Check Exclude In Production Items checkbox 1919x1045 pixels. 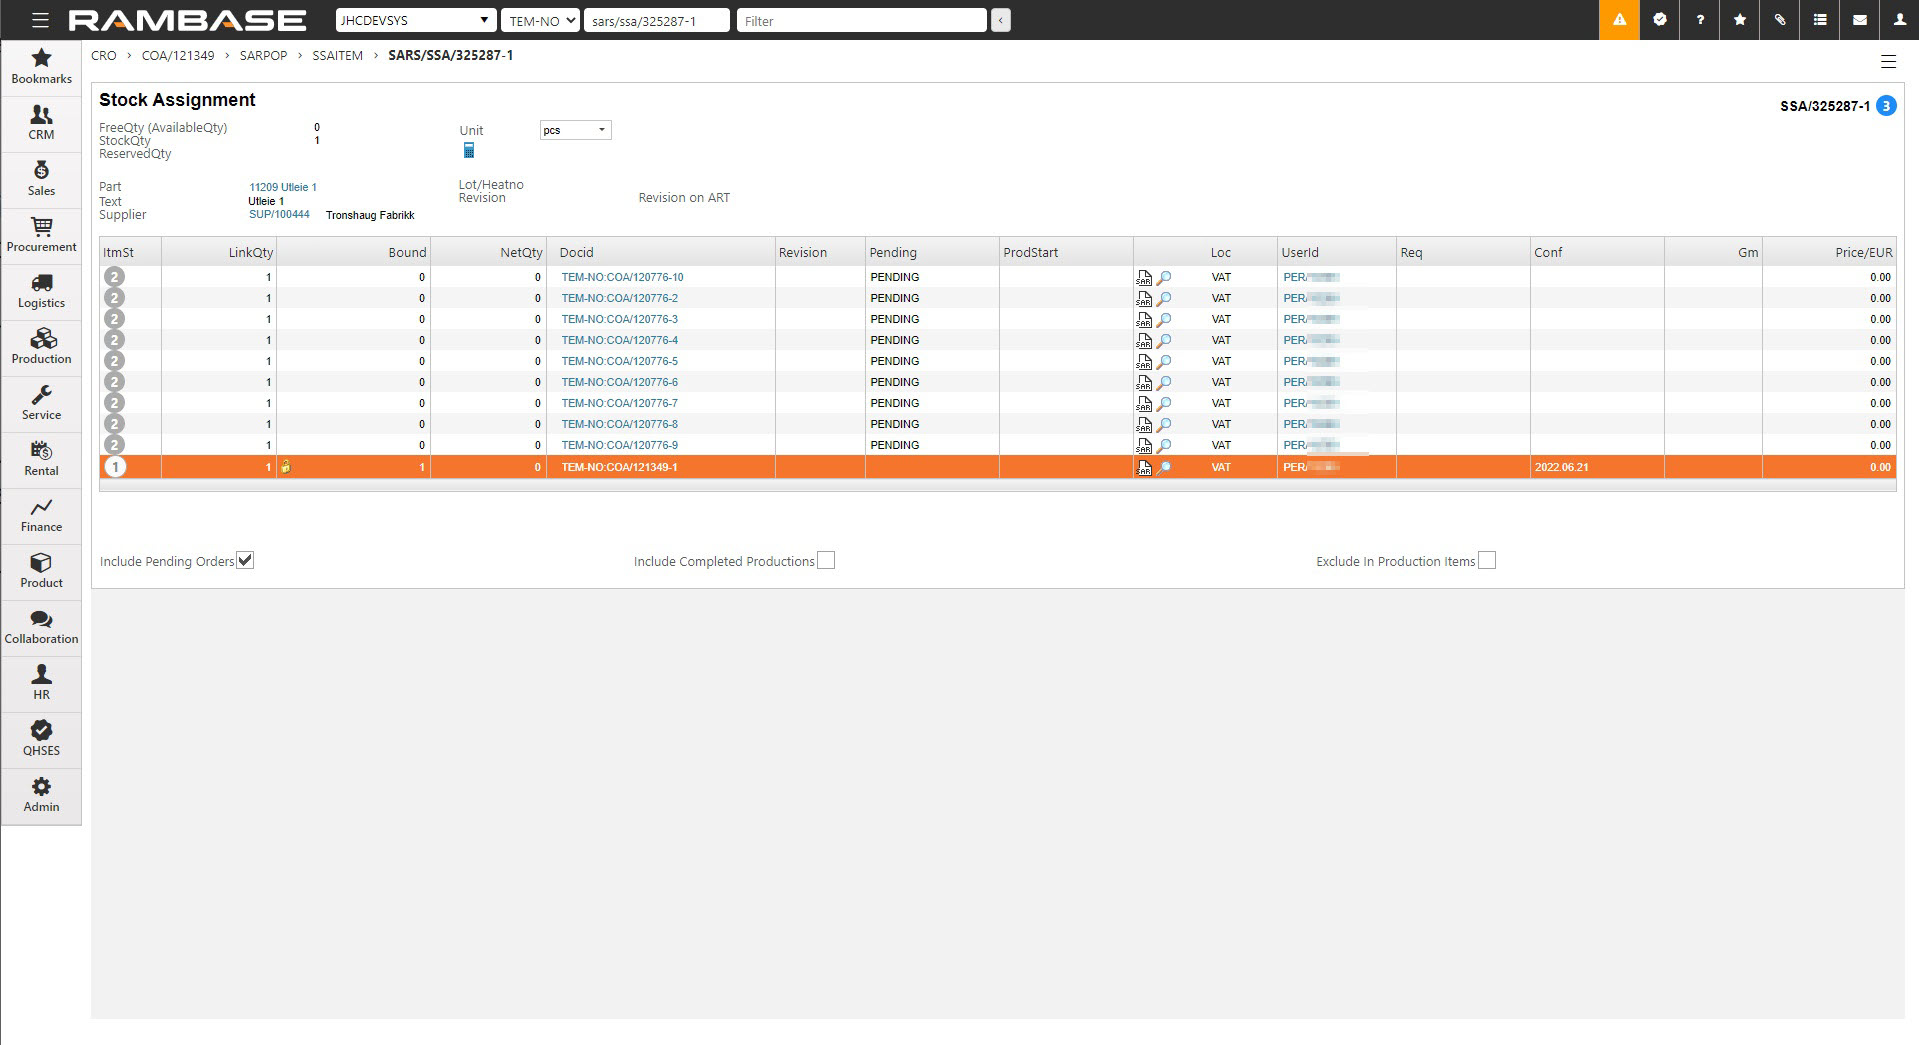1487,561
